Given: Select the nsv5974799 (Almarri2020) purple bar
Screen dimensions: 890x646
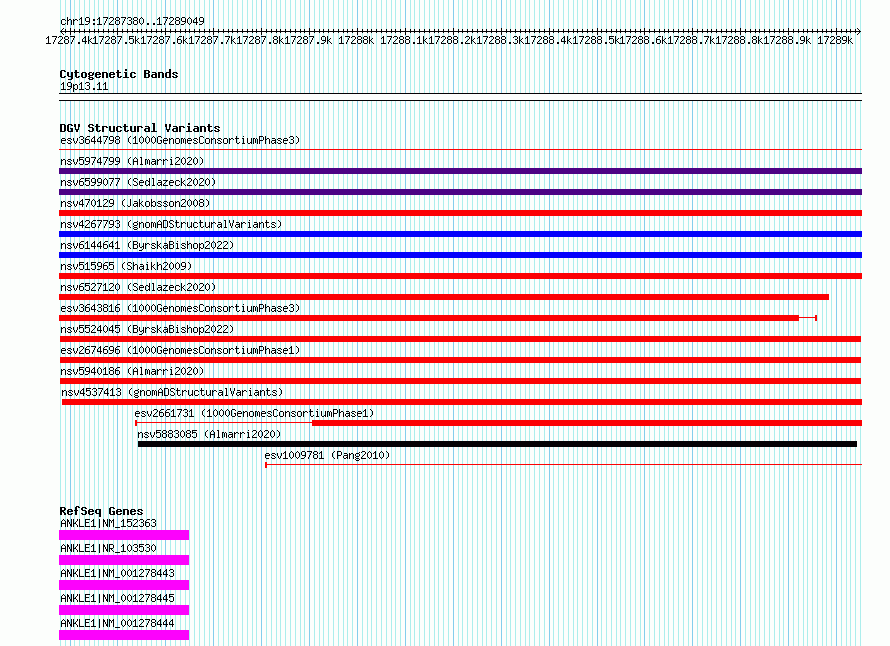Looking at the screenshot, I should [460, 171].
